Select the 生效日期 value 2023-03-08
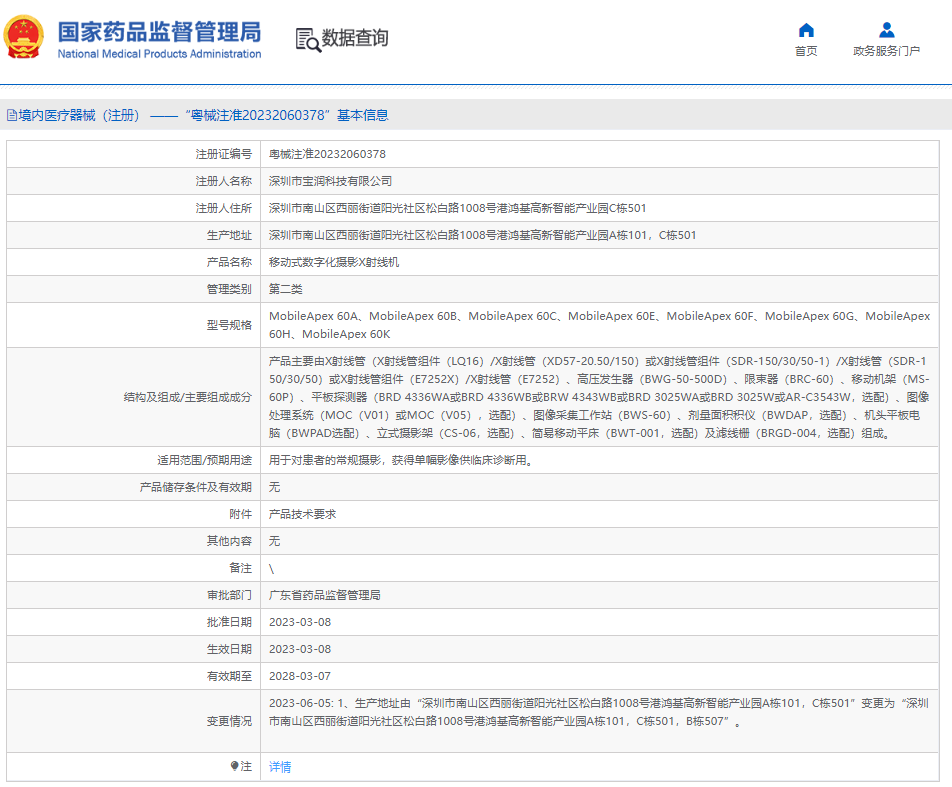Screen dimensions: 952x787 click(300, 649)
